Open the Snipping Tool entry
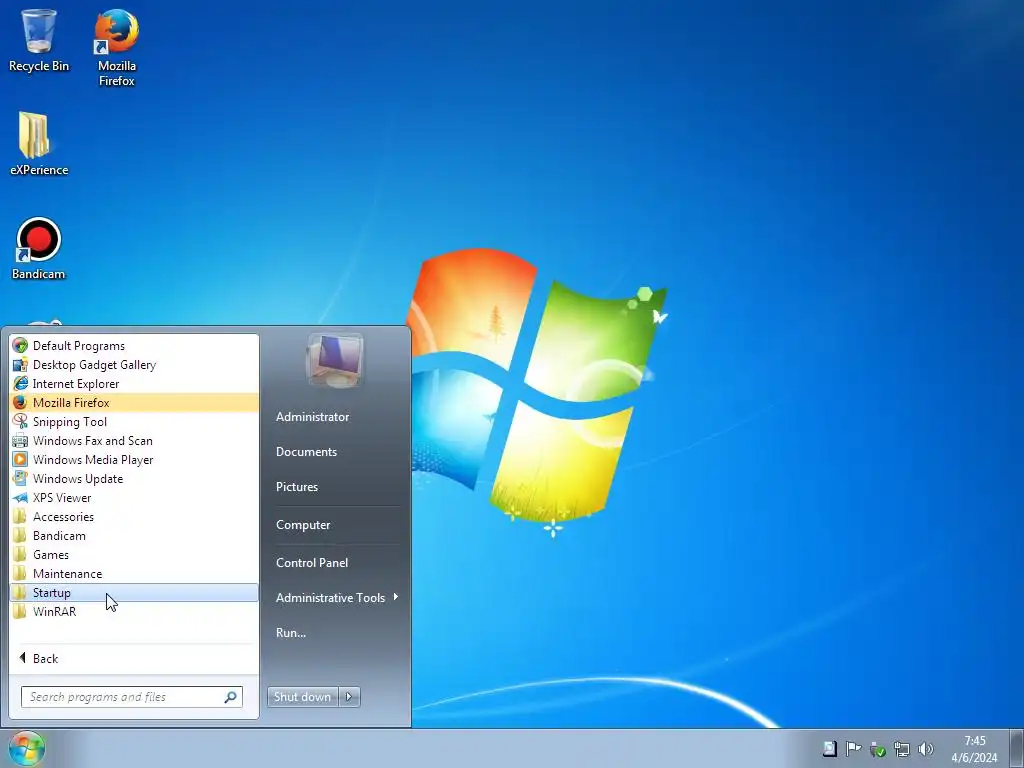 [135, 421]
